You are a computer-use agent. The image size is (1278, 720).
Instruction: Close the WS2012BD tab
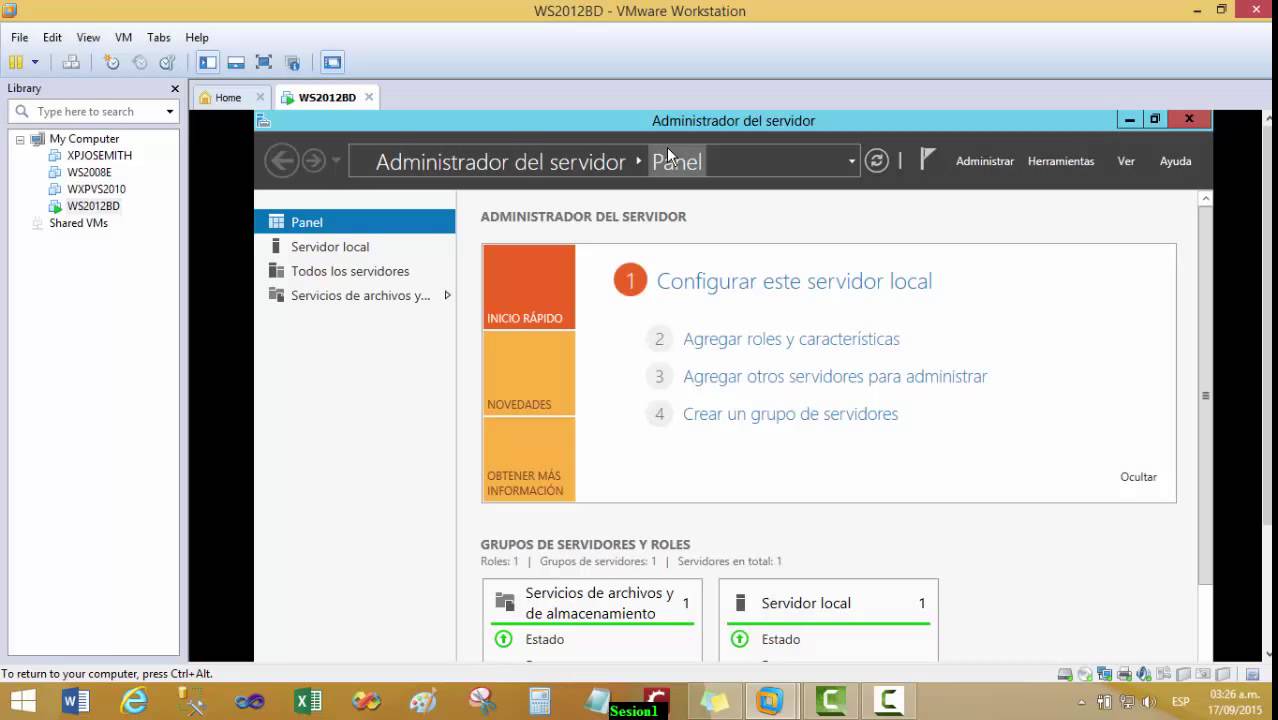point(369,97)
